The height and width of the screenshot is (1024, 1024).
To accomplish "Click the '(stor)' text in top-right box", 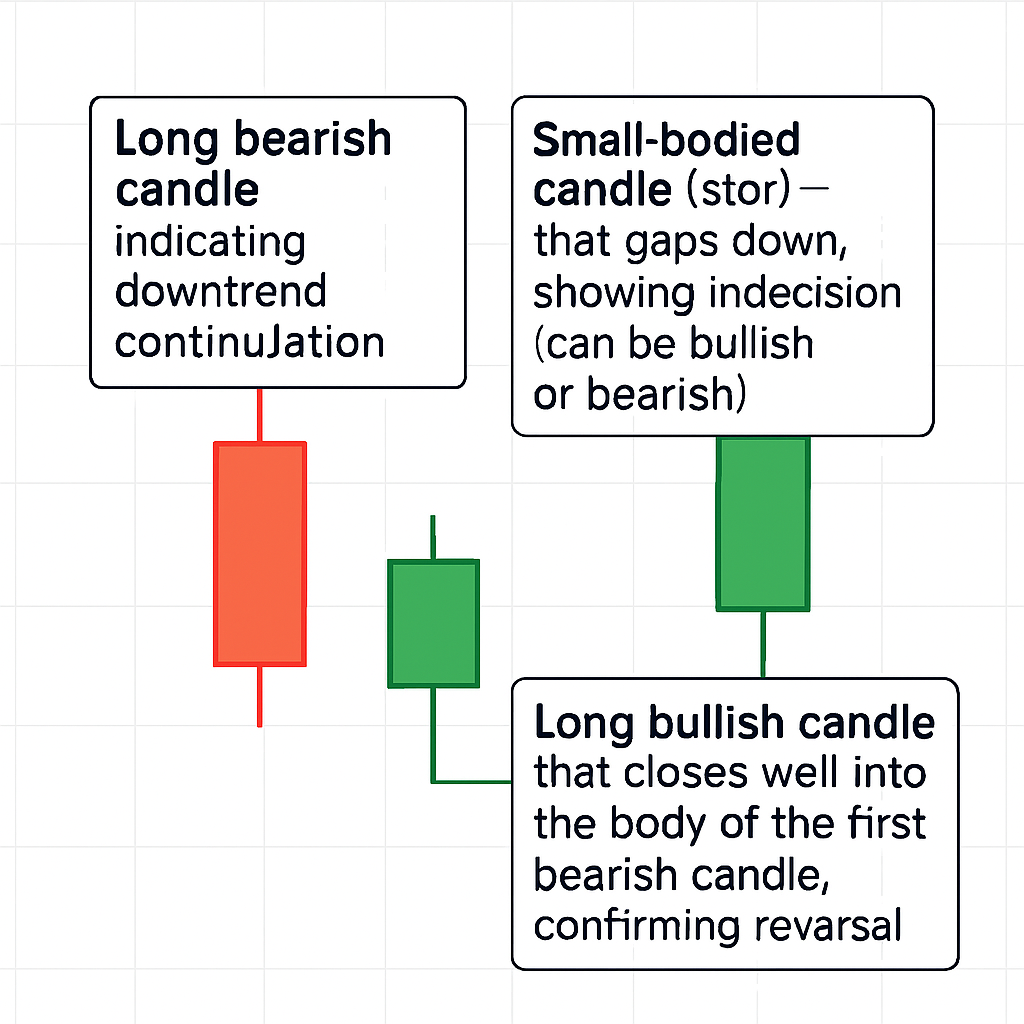I will [739, 189].
